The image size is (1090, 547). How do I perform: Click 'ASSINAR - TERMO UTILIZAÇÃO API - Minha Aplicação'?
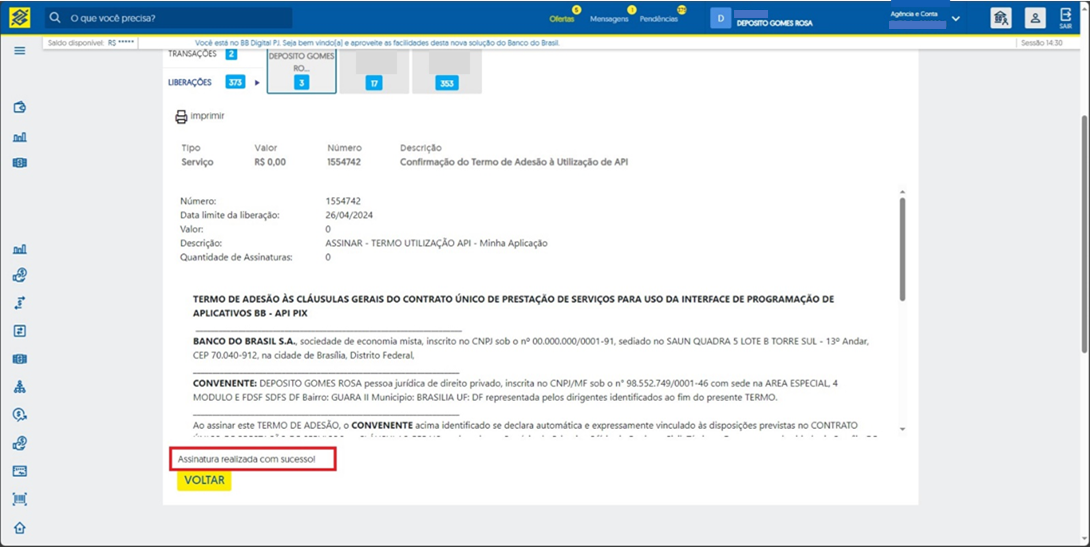pyautogui.click(x=437, y=243)
